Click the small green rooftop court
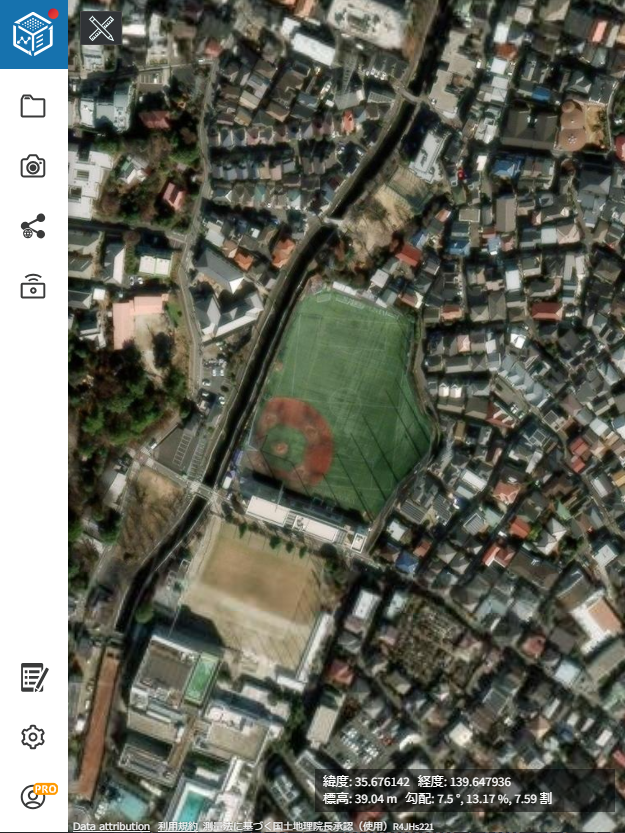 pos(202,678)
